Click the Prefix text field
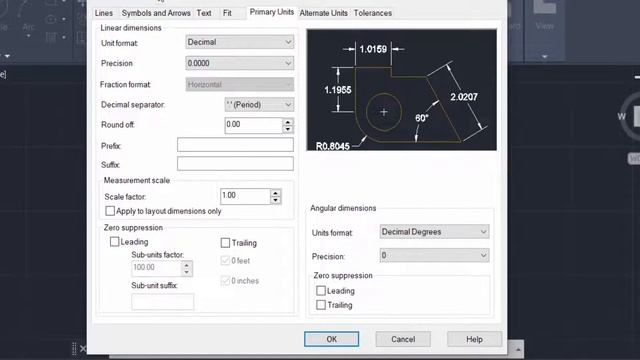 click(235, 145)
